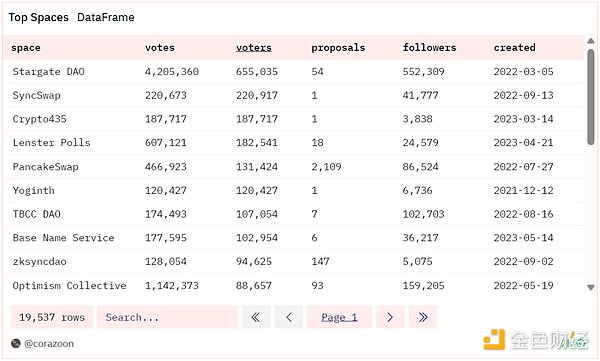Sort by the votes column header
The height and width of the screenshot is (361, 600).
pos(160,47)
